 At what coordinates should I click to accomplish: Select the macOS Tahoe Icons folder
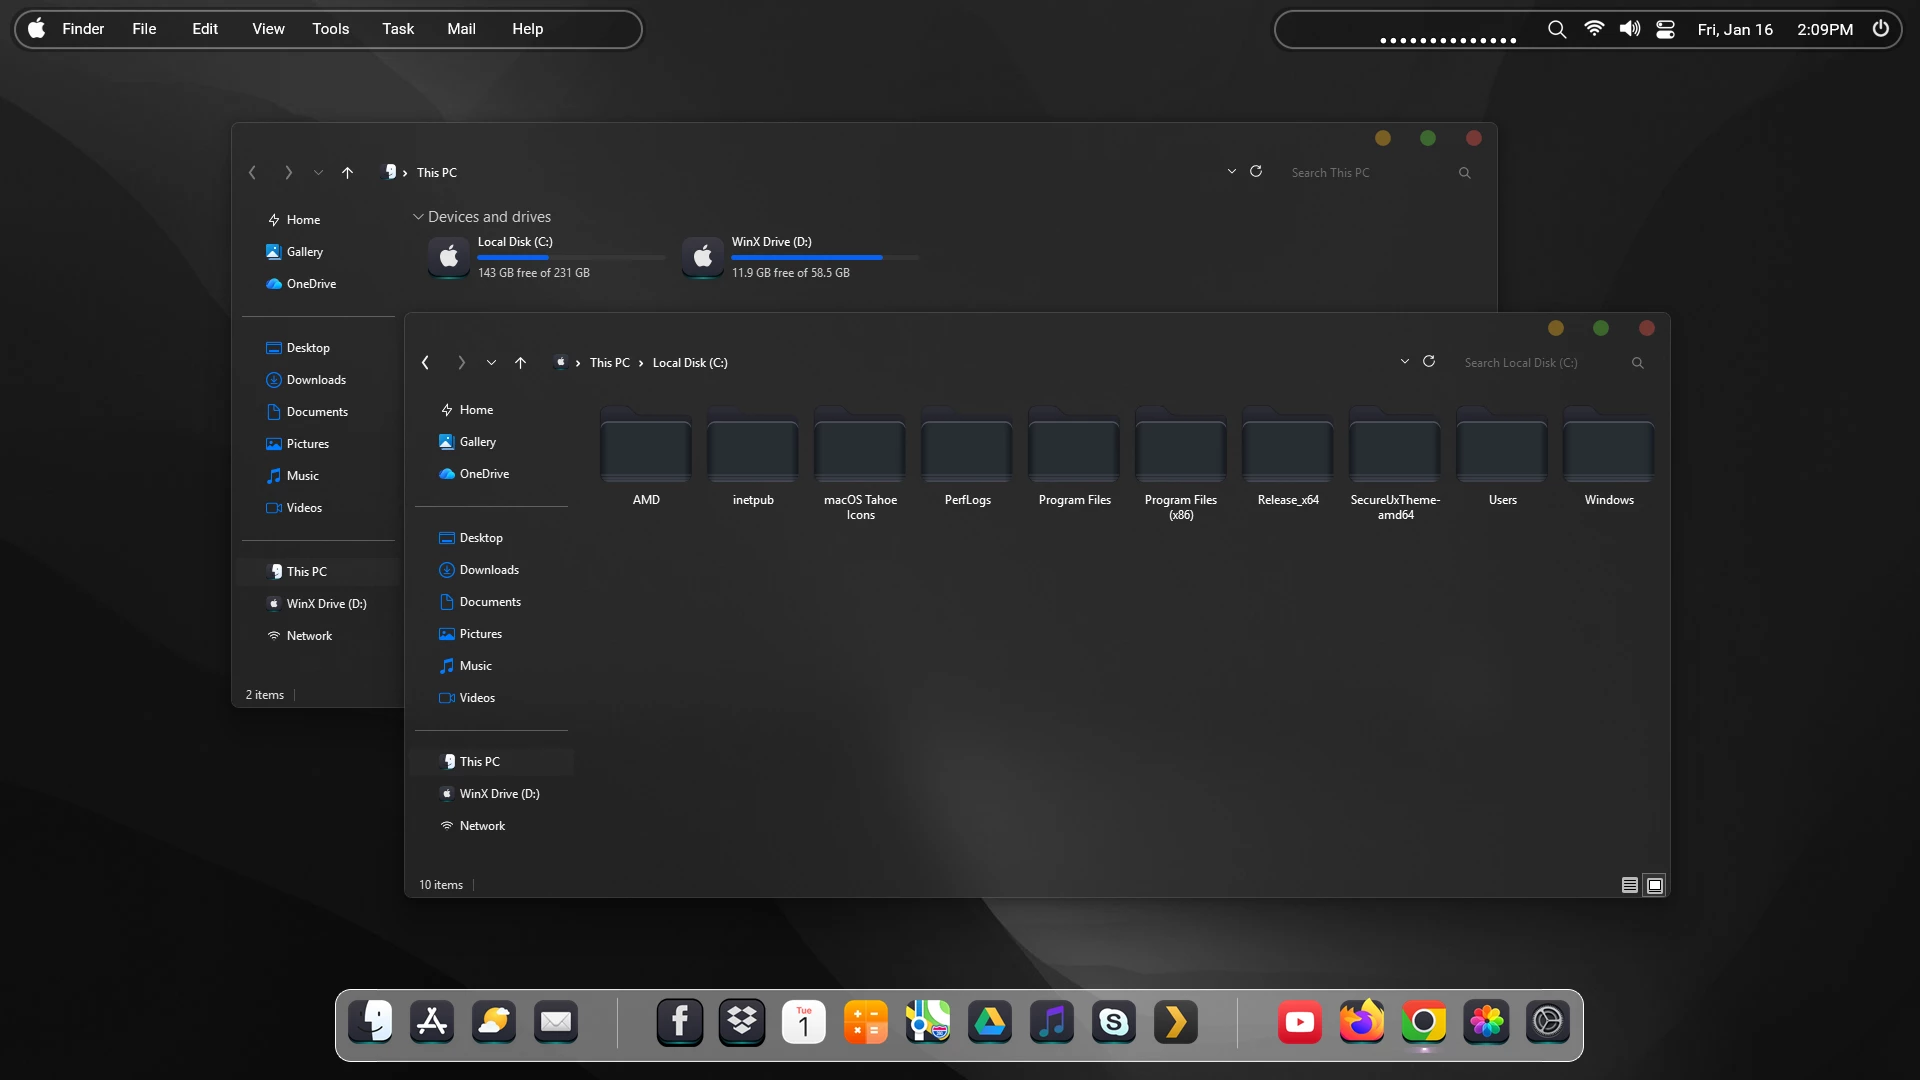(x=860, y=464)
